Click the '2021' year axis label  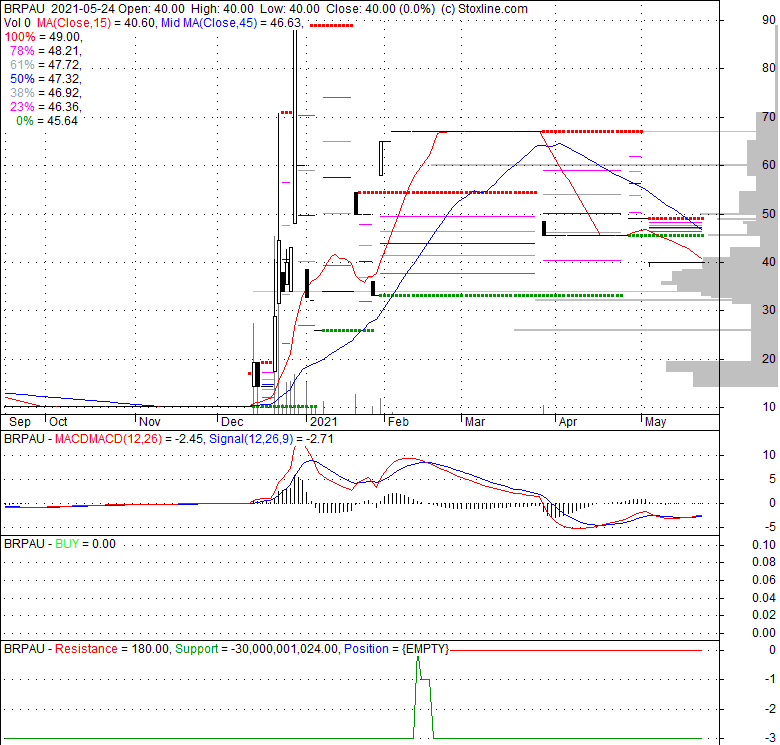click(x=324, y=422)
